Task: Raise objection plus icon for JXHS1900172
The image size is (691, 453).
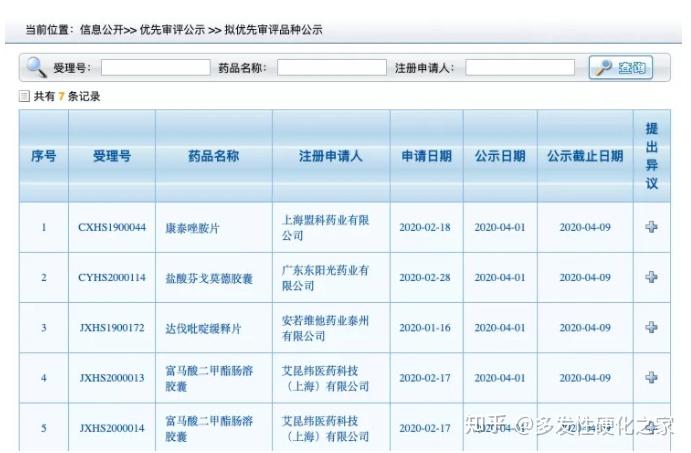Action: coord(651,327)
